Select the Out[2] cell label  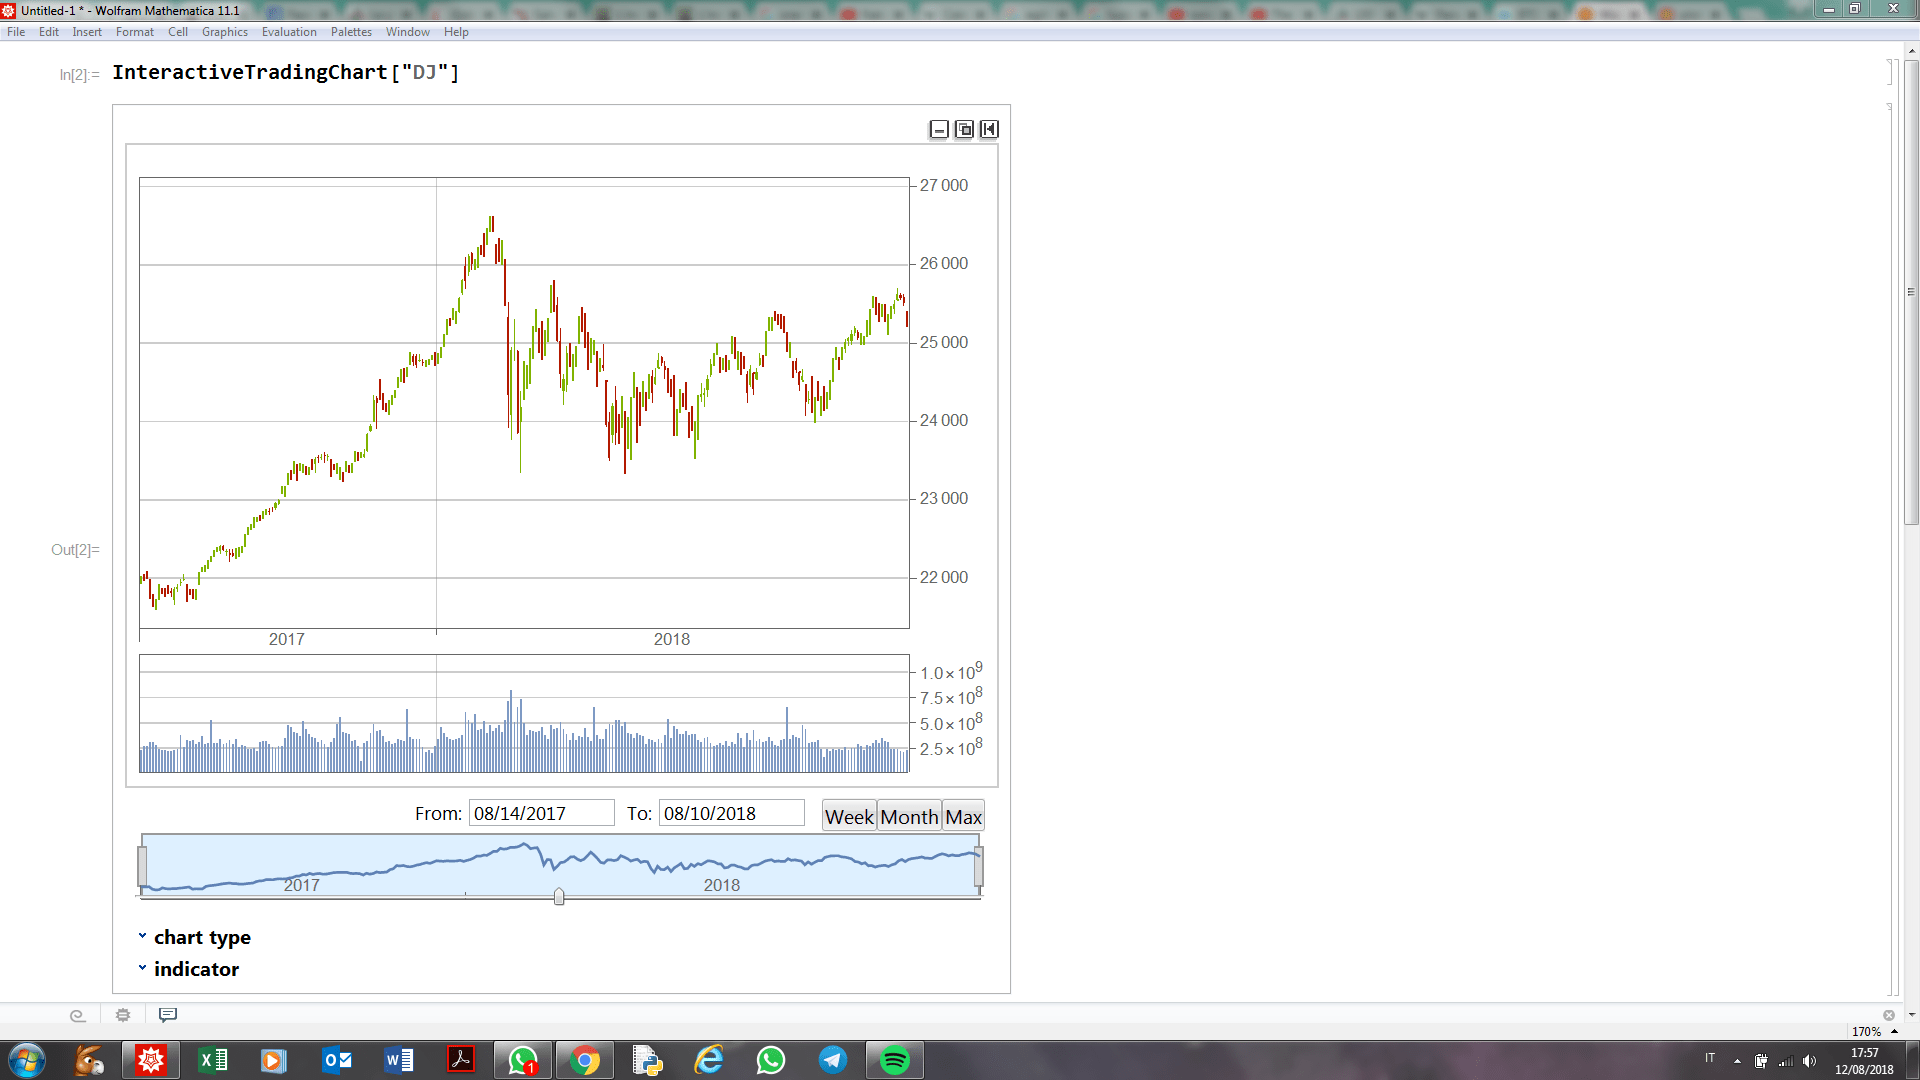[75, 550]
